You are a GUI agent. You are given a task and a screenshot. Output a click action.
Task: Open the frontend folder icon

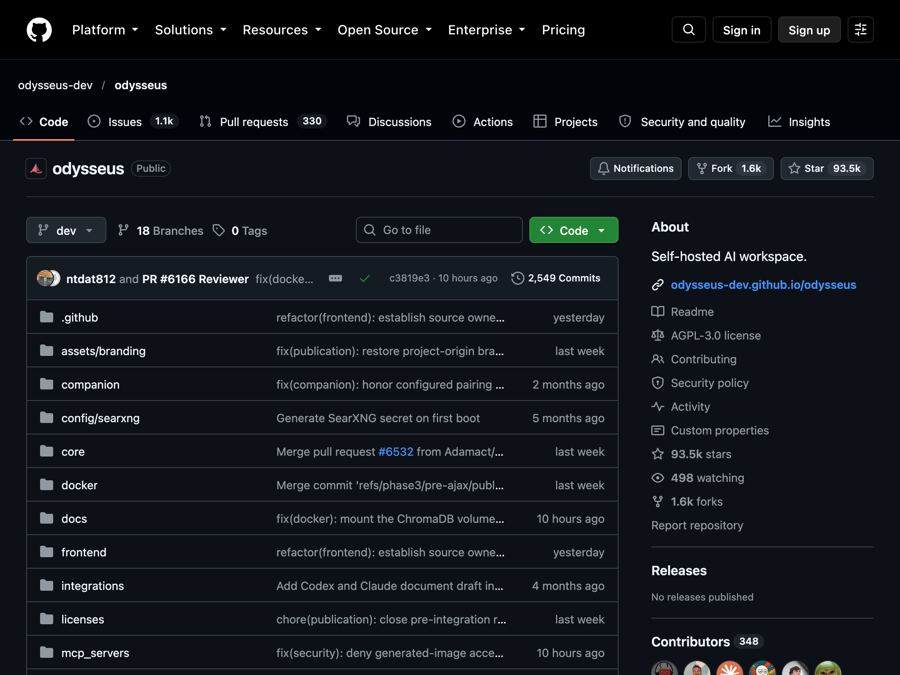pyautogui.click(x=46, y=552)
